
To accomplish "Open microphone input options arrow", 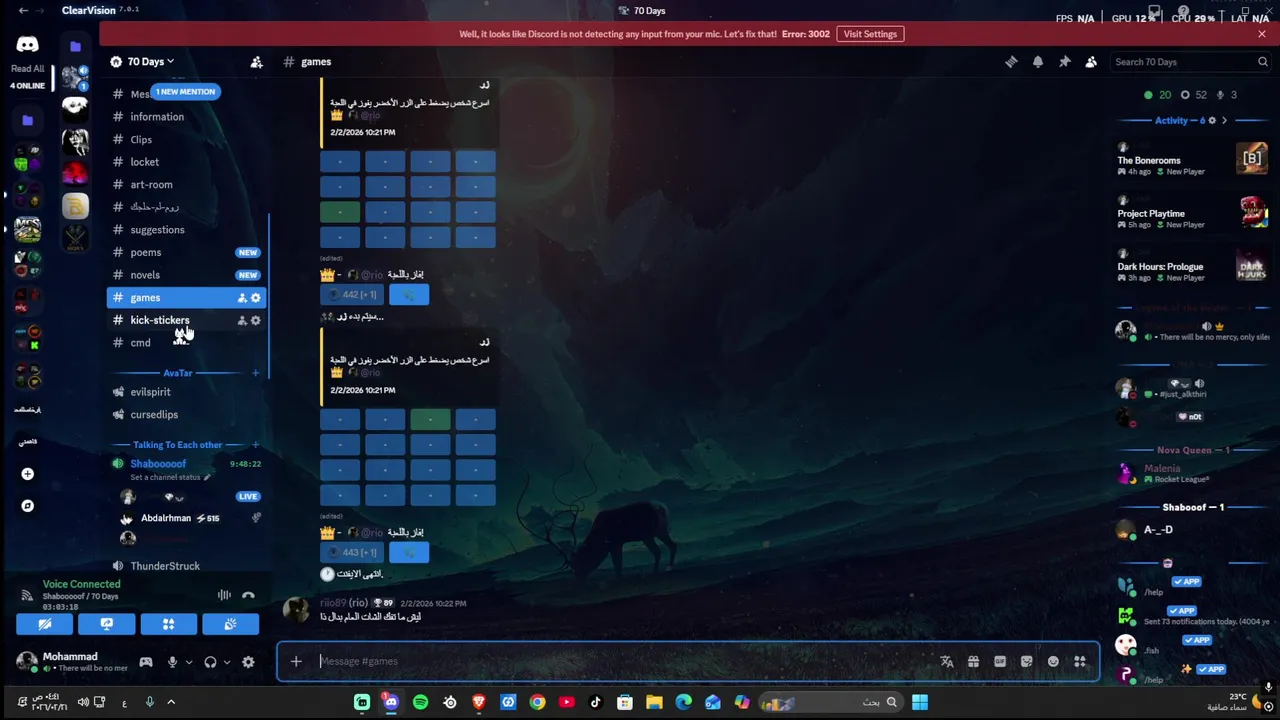I will pos(188,662).
